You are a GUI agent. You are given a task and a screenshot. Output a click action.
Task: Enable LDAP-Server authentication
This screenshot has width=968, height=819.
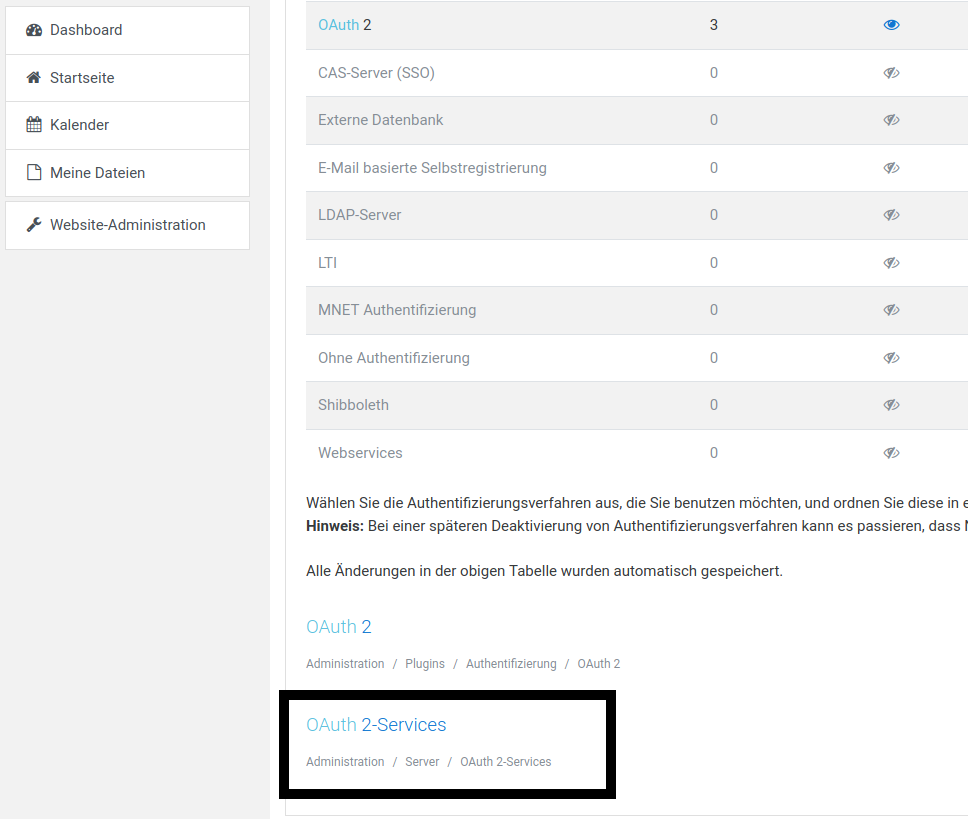pos(892,215)
